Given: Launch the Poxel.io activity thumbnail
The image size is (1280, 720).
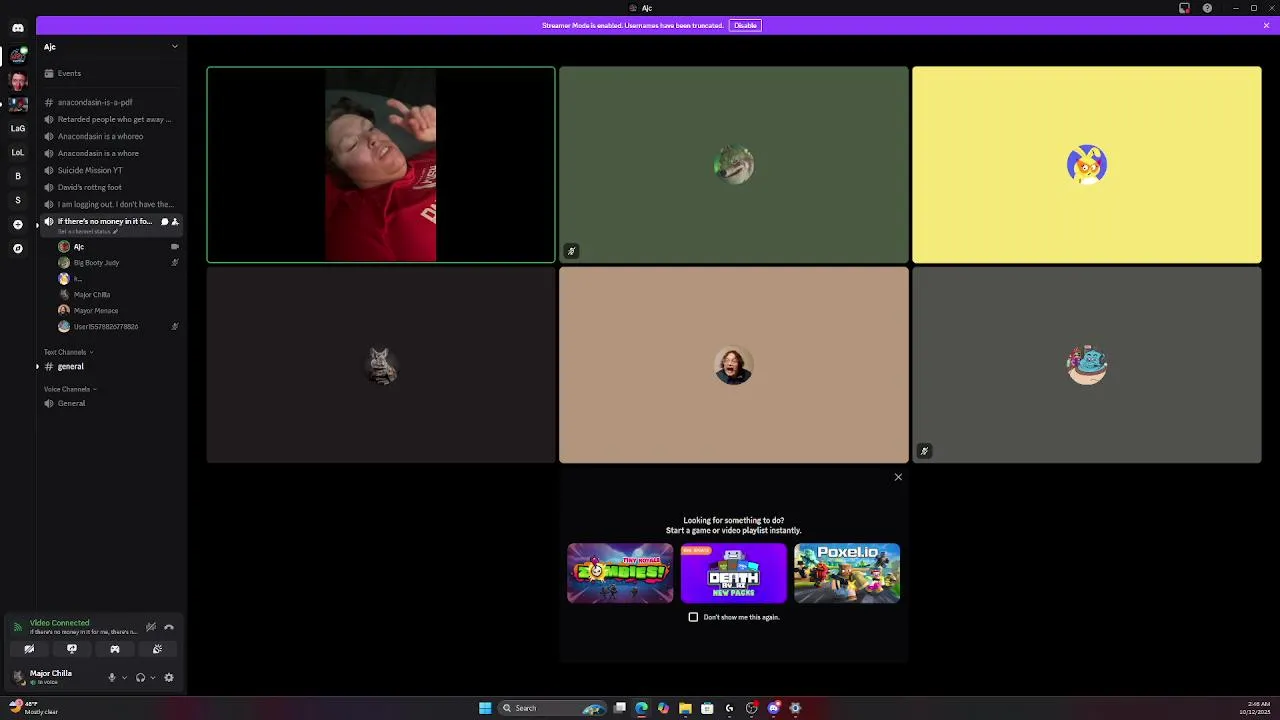Looking at the screenshot, I should point(847,573).
